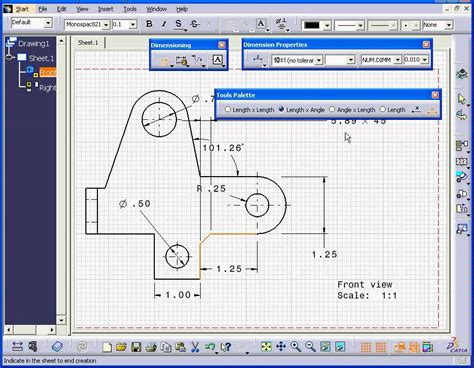Open the line thickness dropdown
This screenshot has height=368, width=474.
click(360, 25)
